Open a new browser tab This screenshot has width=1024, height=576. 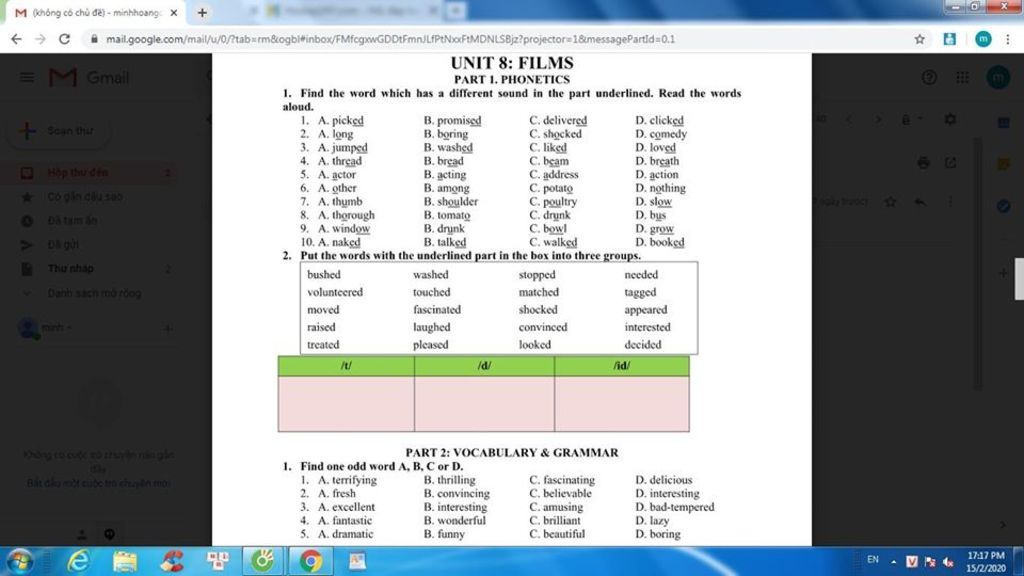(202, 12)
